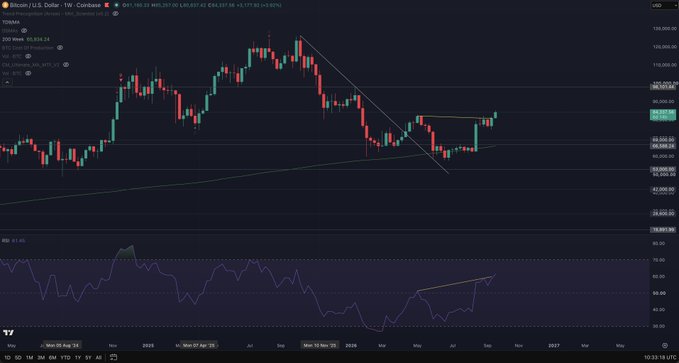Image resolution: width=679 pixels, height=363 pixels.
Task: Click the TradingView logo on the chart
Action: tap(8, 332)
